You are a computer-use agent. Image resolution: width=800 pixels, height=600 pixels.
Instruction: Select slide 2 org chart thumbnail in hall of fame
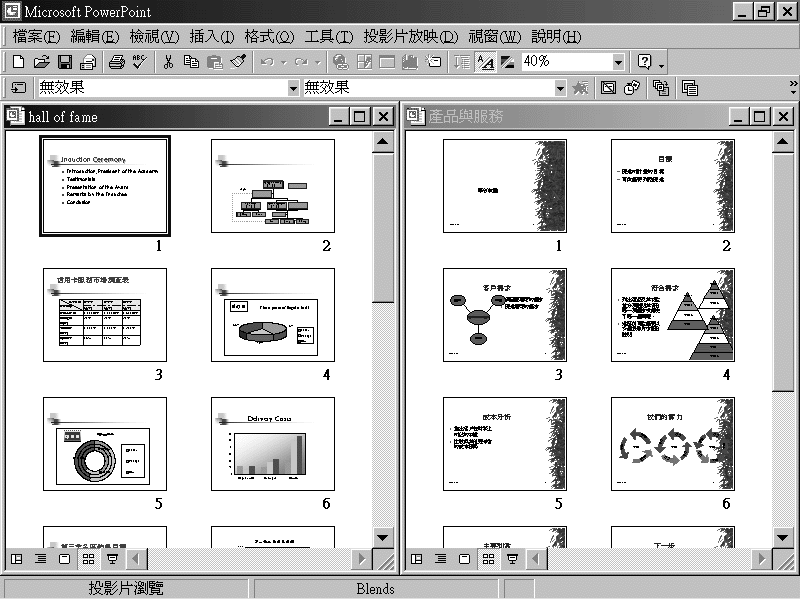coord(273,186)
